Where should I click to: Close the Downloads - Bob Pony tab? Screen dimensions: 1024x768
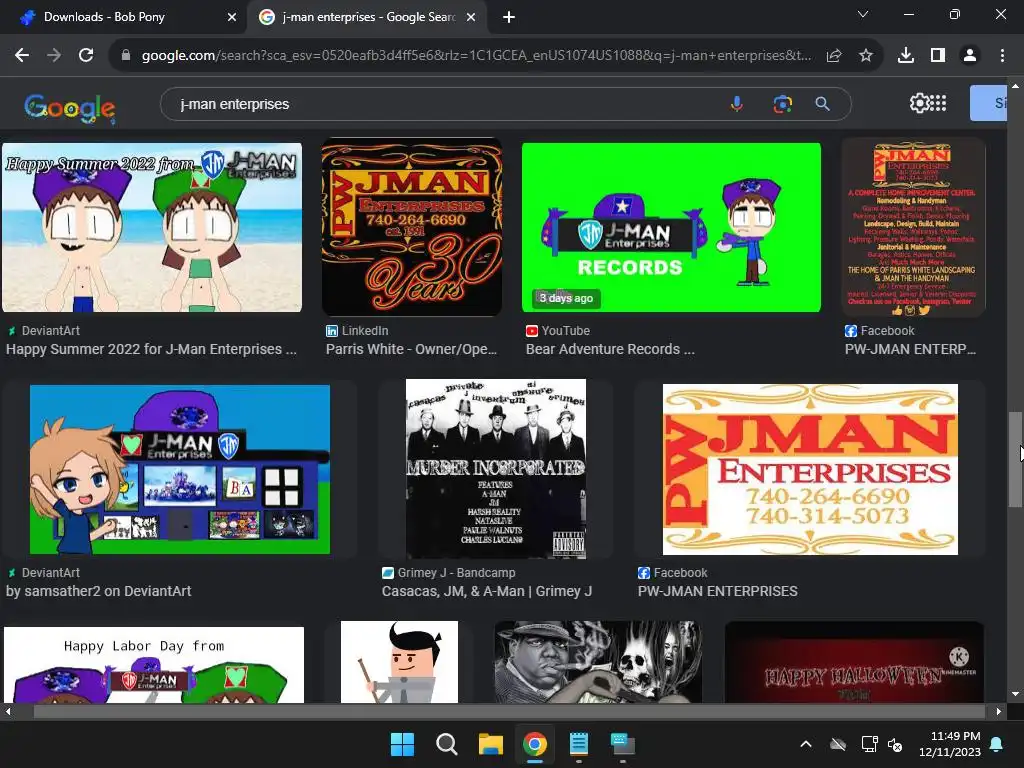(x=231, y=17)
